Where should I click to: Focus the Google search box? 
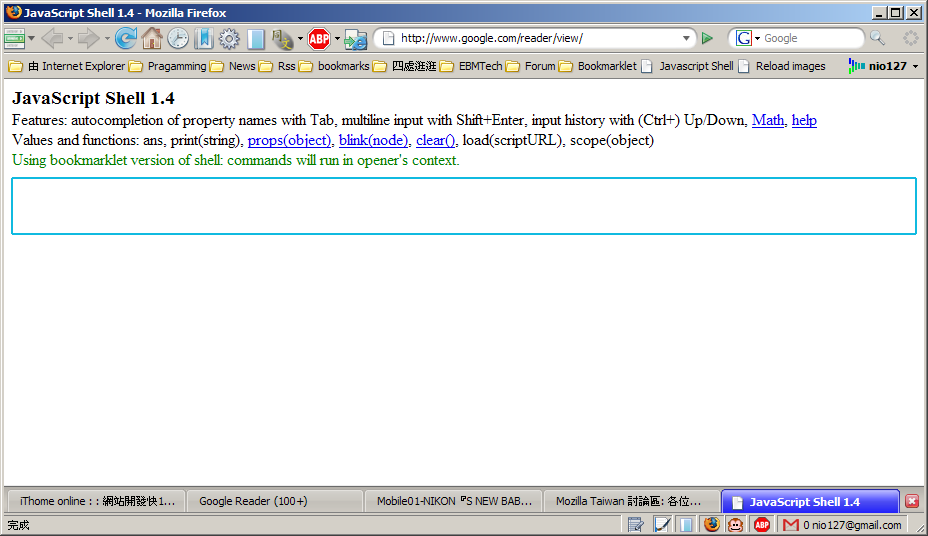click(811, 38)
